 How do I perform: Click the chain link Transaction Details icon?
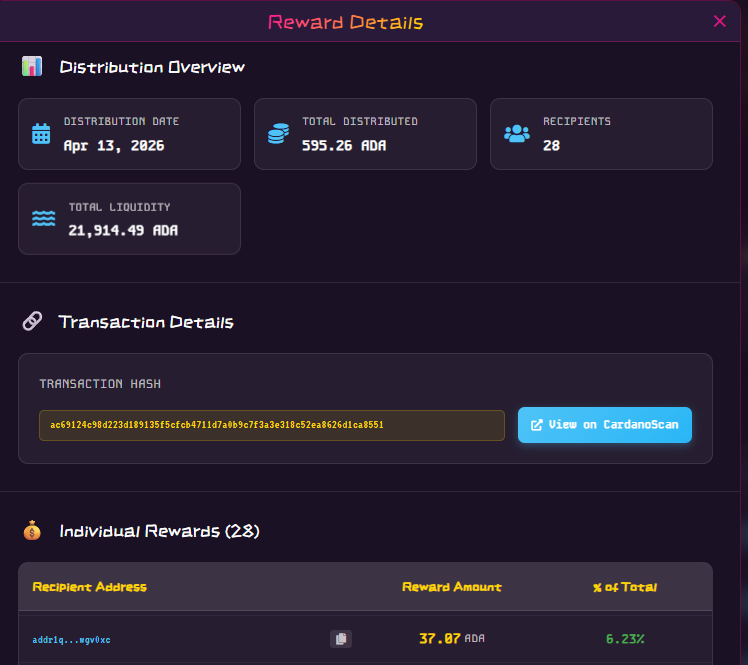click(32, 322)
